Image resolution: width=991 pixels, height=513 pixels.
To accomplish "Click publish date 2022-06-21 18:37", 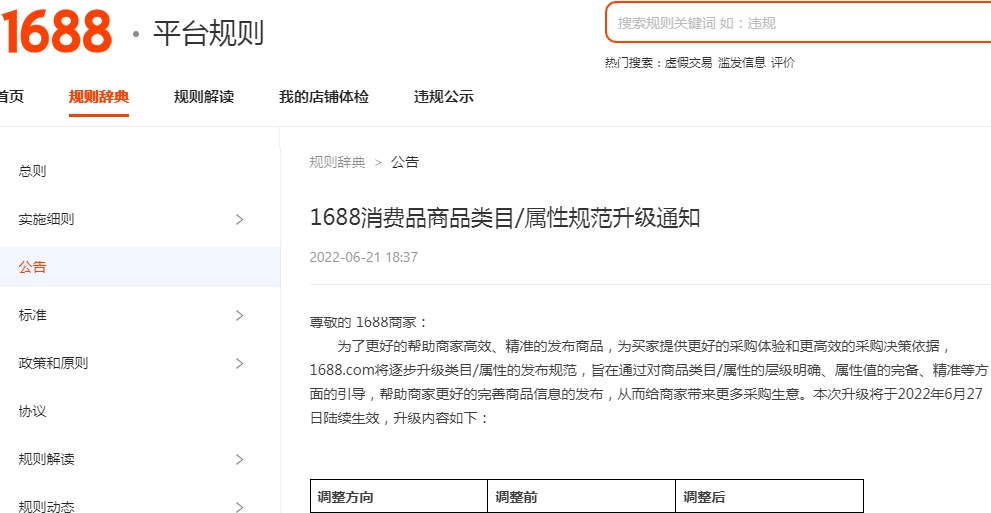I will (x=363, y=257).
